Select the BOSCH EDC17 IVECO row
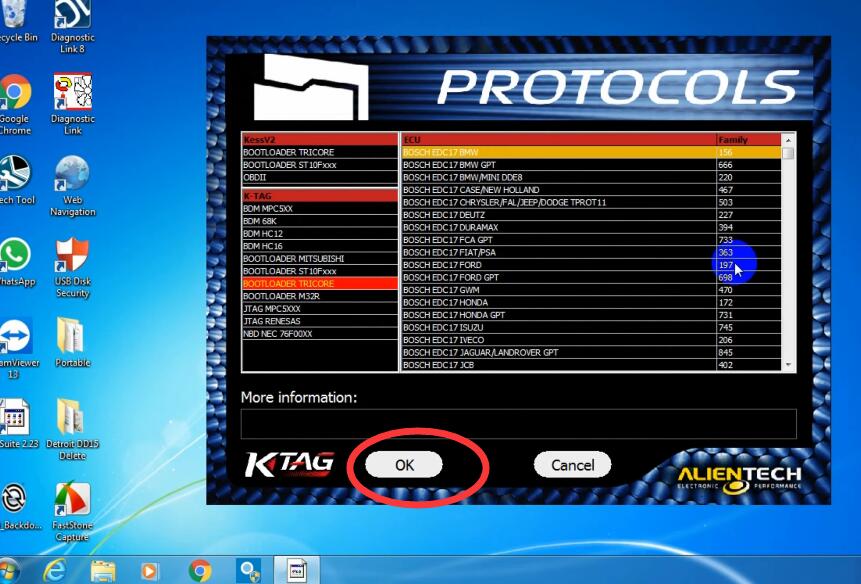Screen dimensions: 861x584 tap(591, 340)
